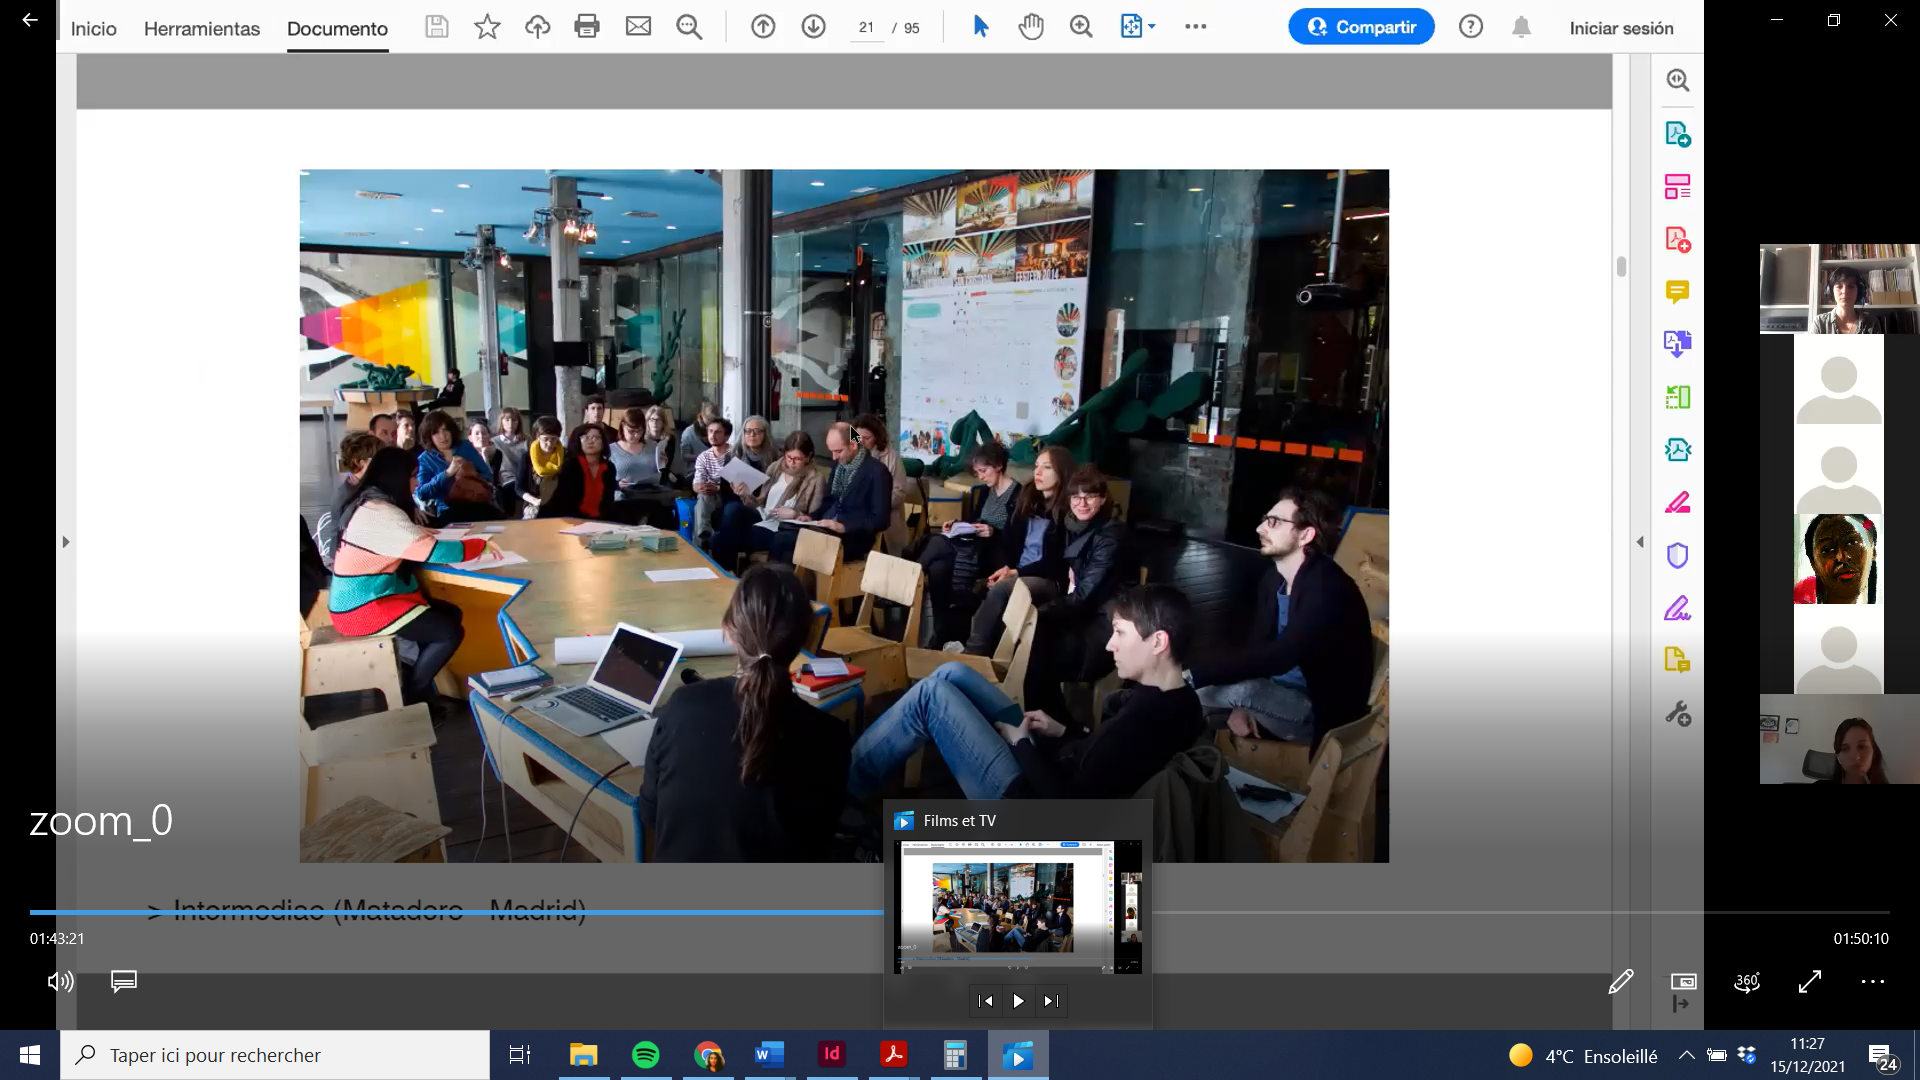The height and width of the screenshot is (1080, 1920).
Task: Toggle subtitles captions button
Action: point(124,982)
